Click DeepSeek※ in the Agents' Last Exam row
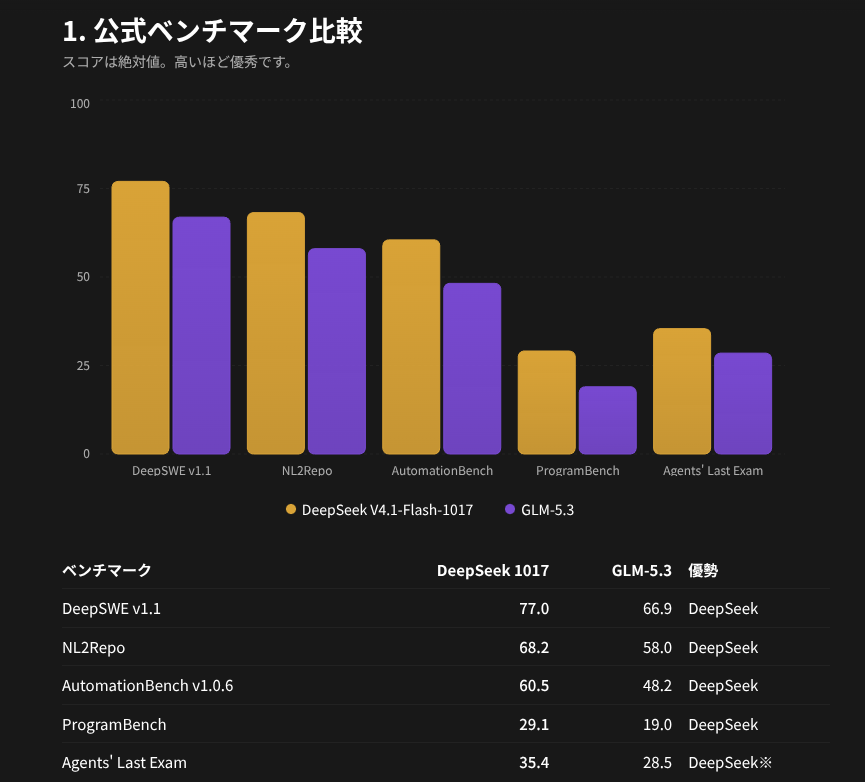This screenshot has height=782, width=865. pos(730,762)
